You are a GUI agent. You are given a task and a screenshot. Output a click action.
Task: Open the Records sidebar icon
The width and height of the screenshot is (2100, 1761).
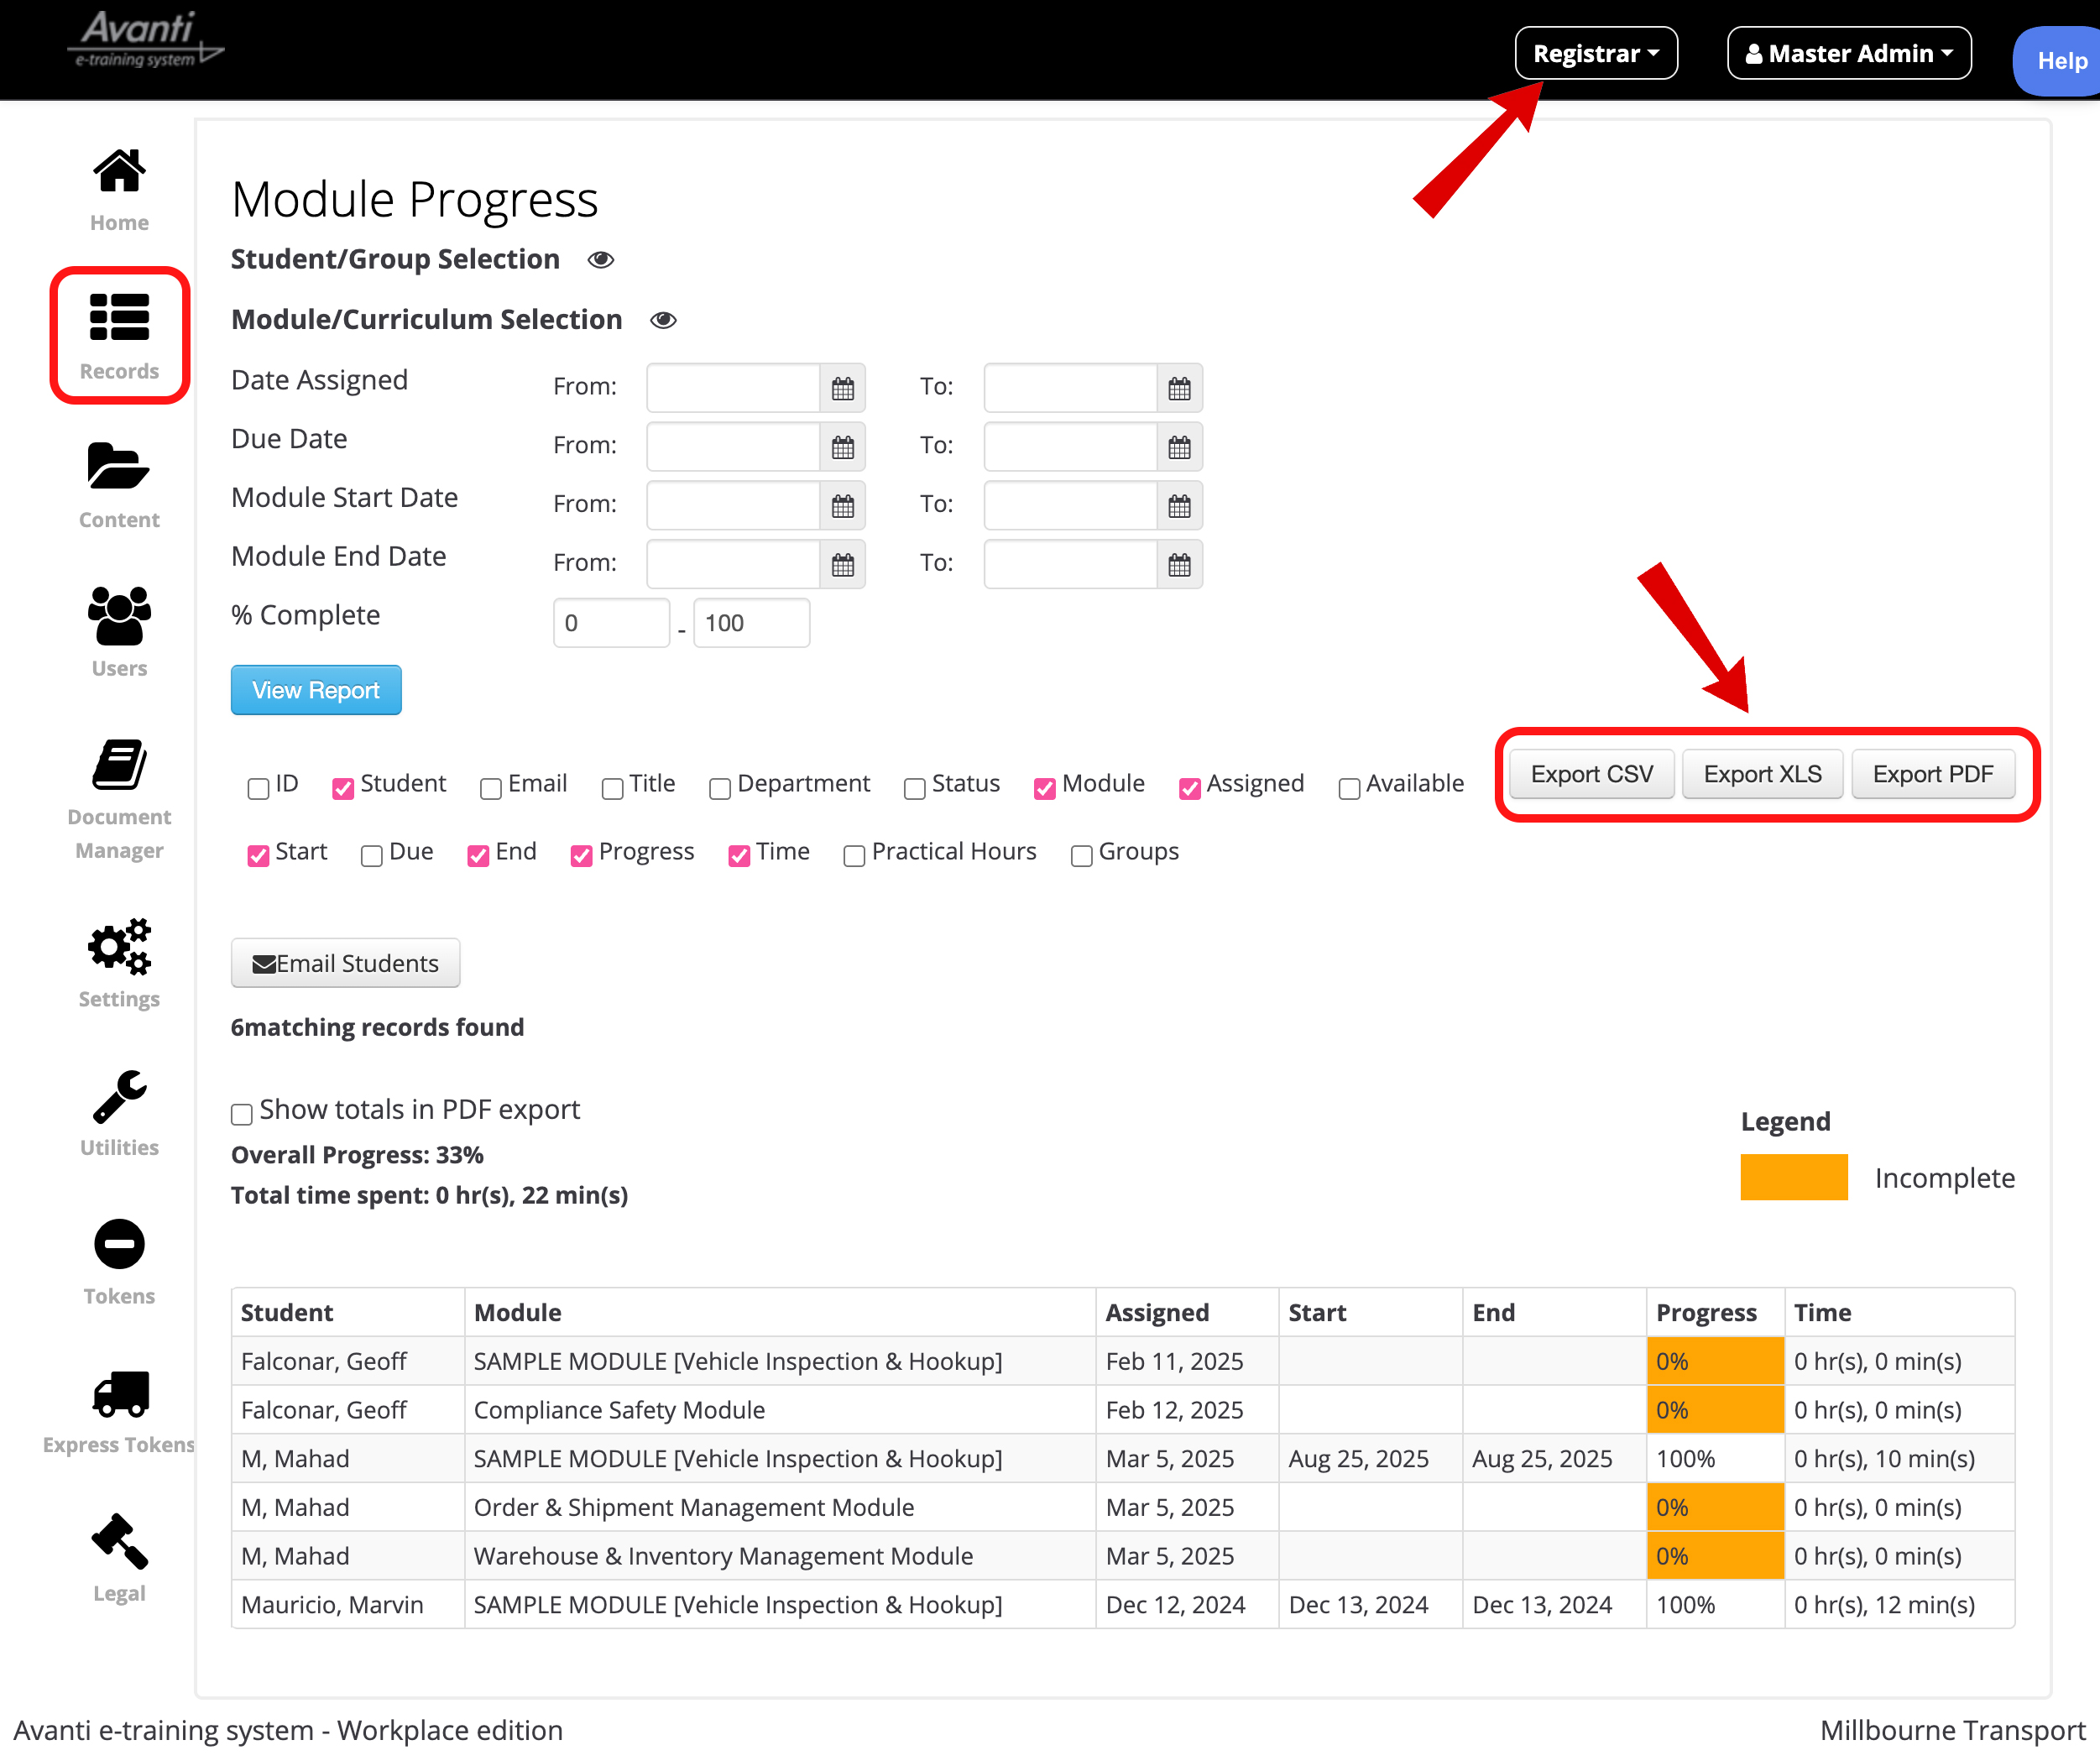[x=119, y=318]
